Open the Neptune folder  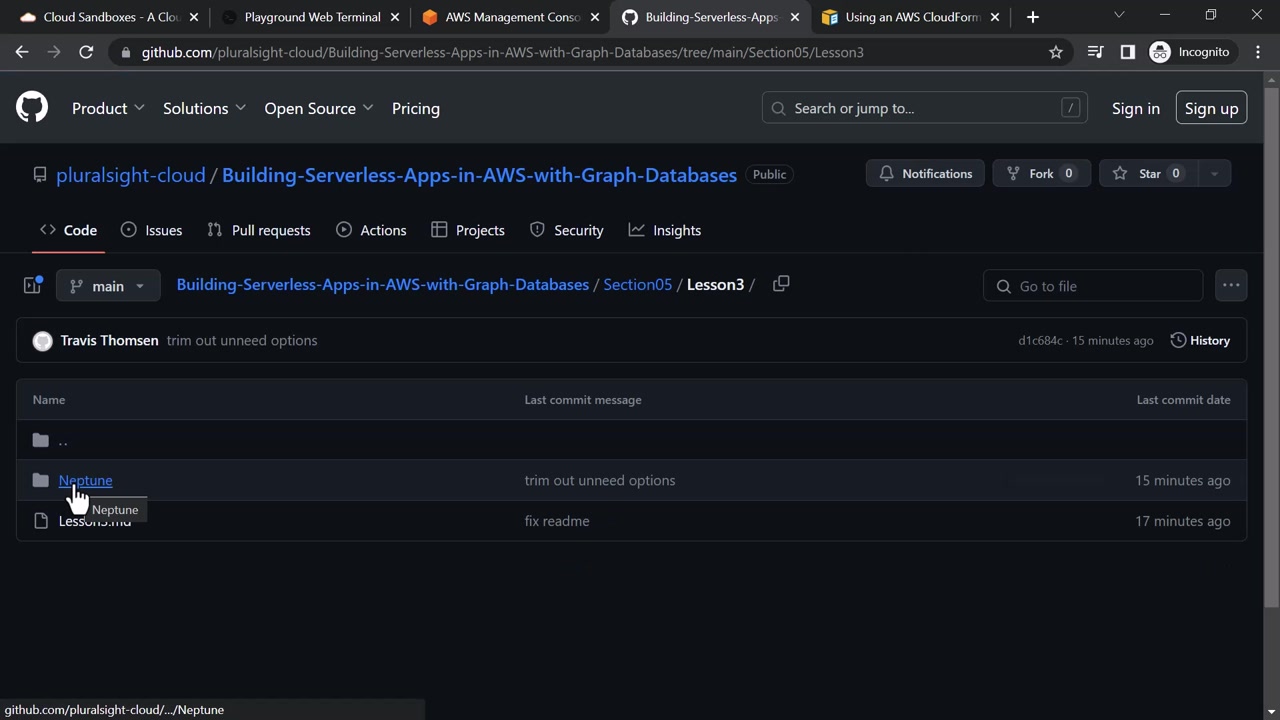coord(85,480)
